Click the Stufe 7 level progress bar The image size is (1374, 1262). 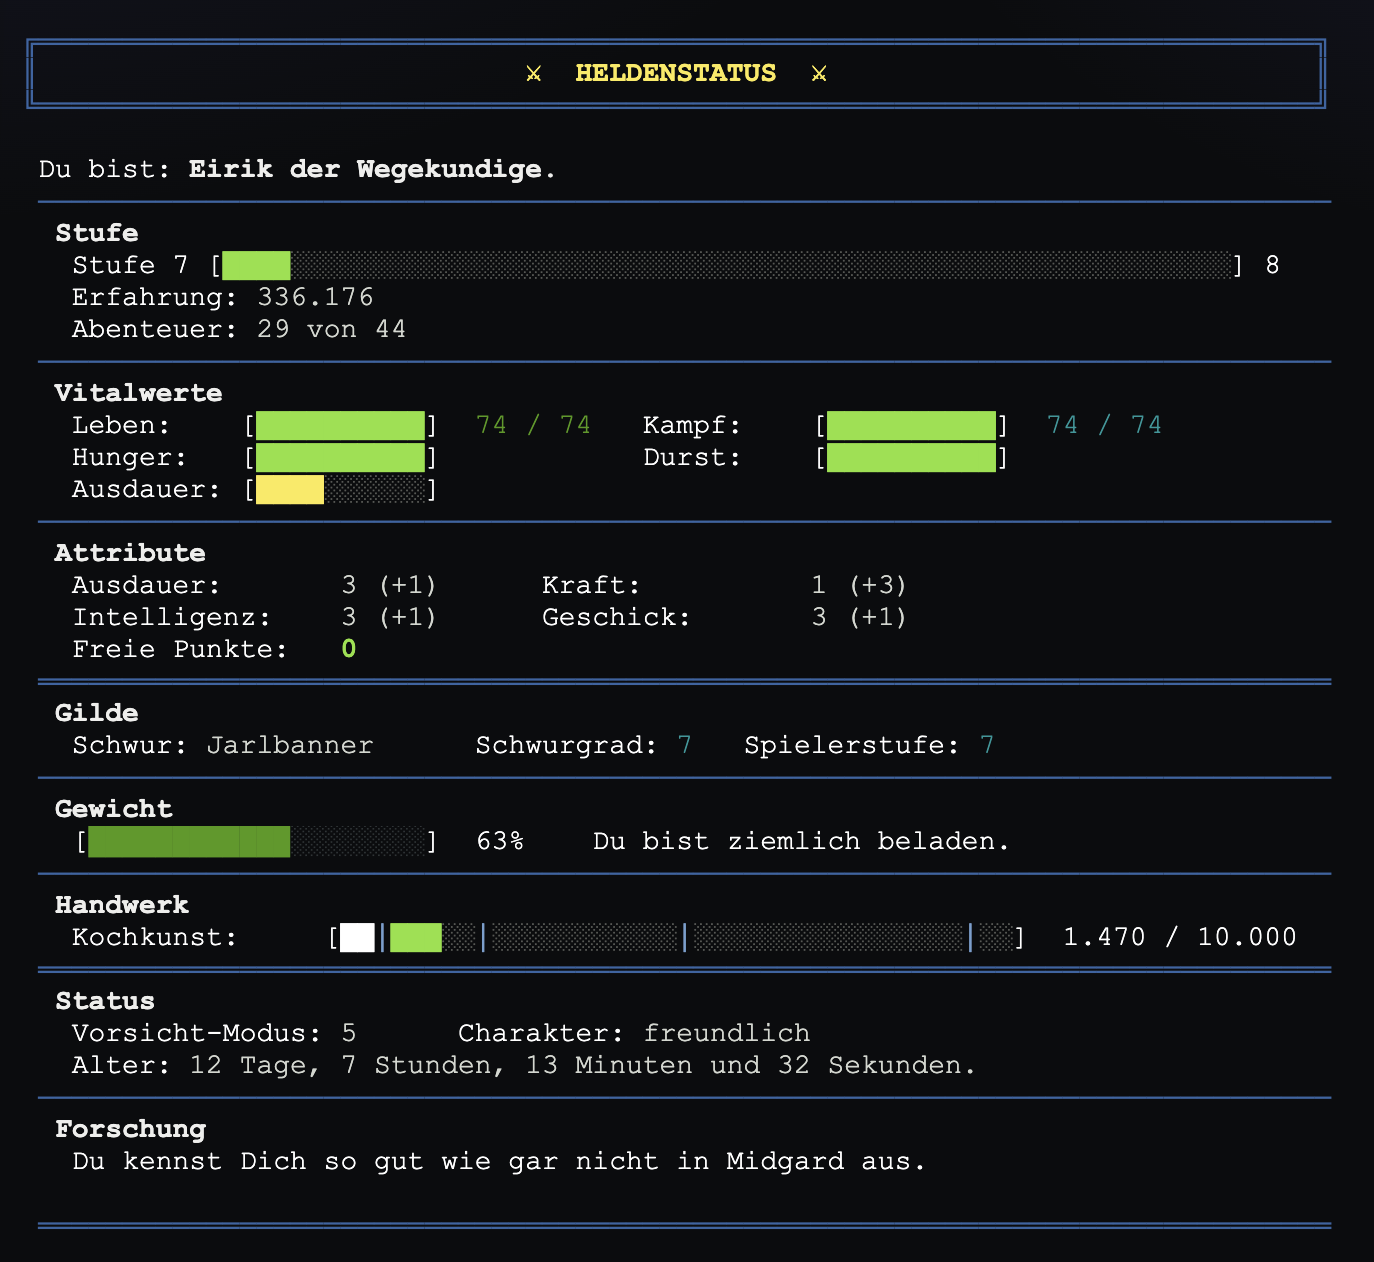coord(727,265)
